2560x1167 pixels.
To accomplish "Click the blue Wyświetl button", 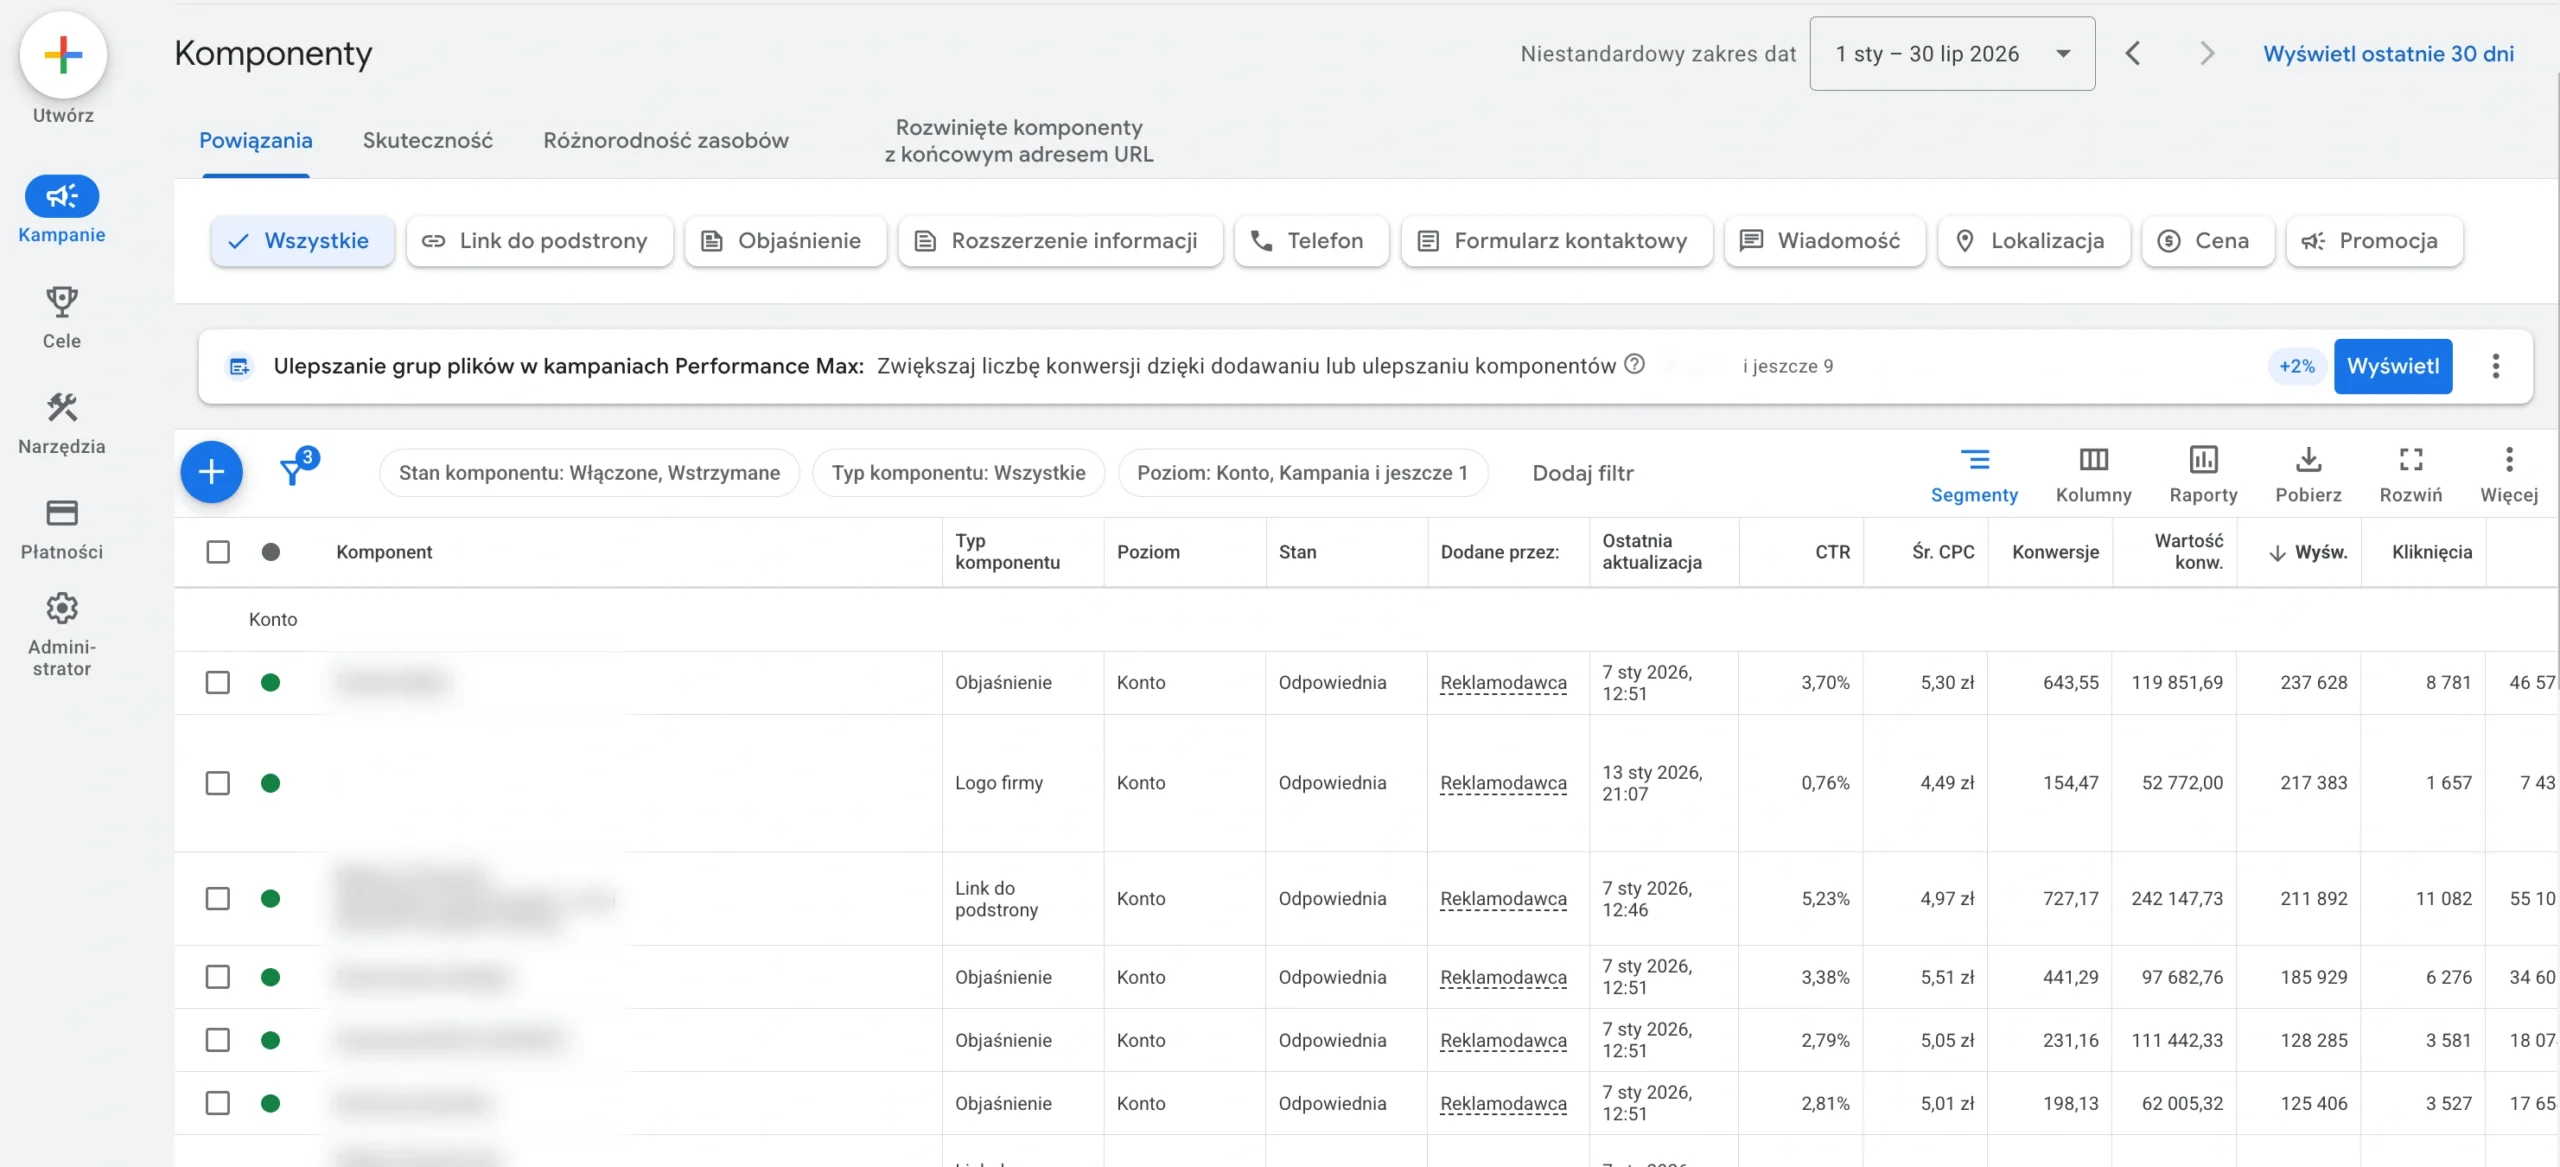I will click(2392, 366).
